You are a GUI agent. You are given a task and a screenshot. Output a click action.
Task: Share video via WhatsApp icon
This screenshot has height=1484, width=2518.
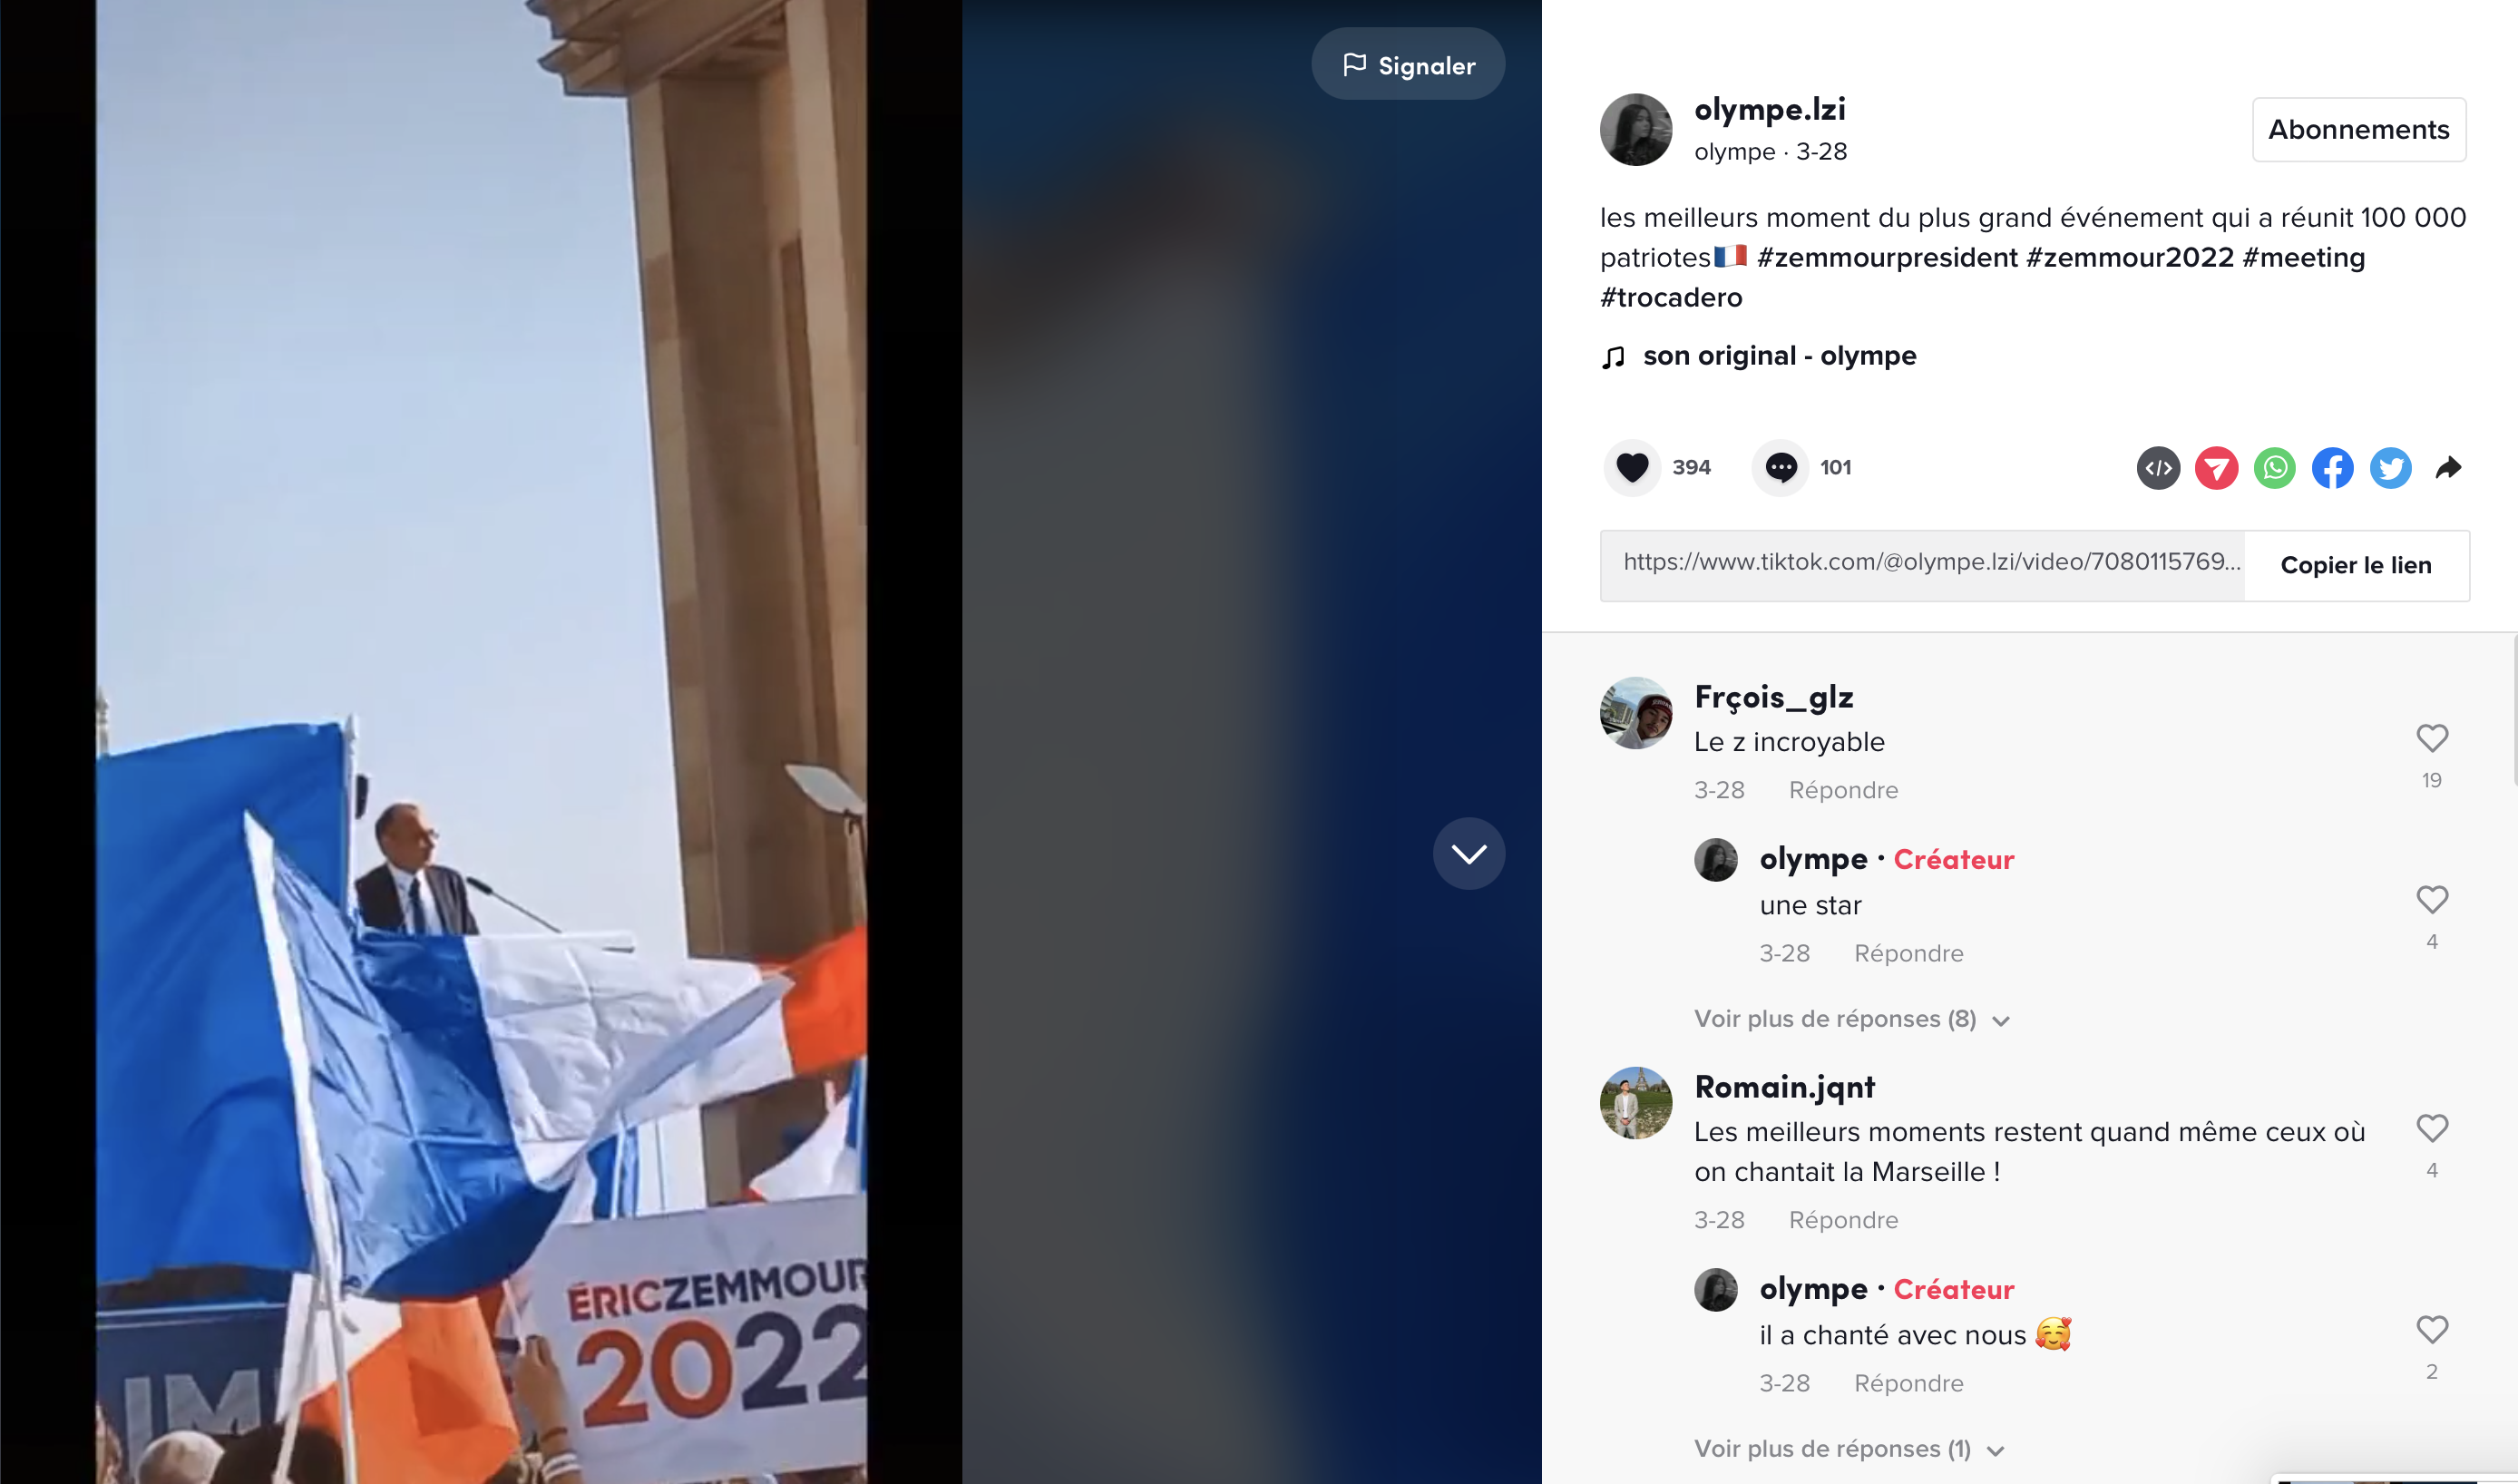point(2274,468)
